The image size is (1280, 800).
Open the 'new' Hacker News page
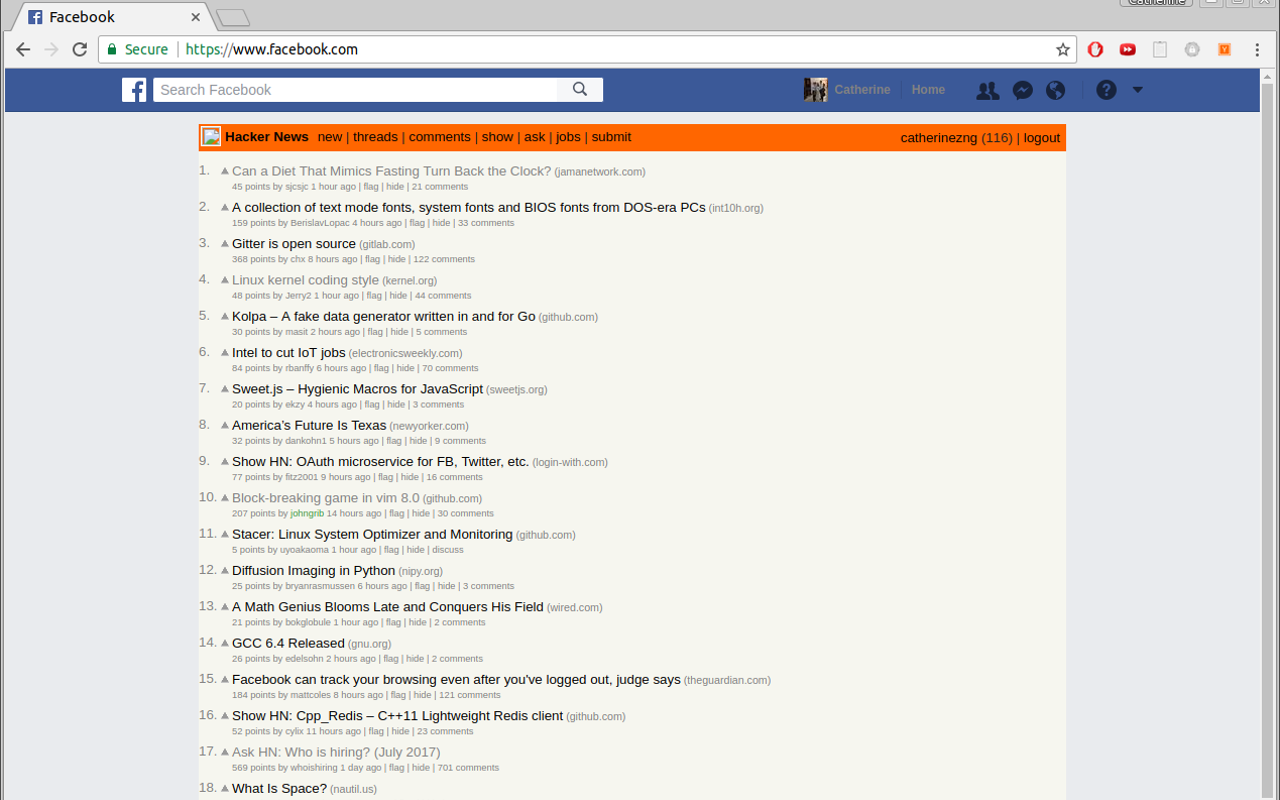pos(330,137)
